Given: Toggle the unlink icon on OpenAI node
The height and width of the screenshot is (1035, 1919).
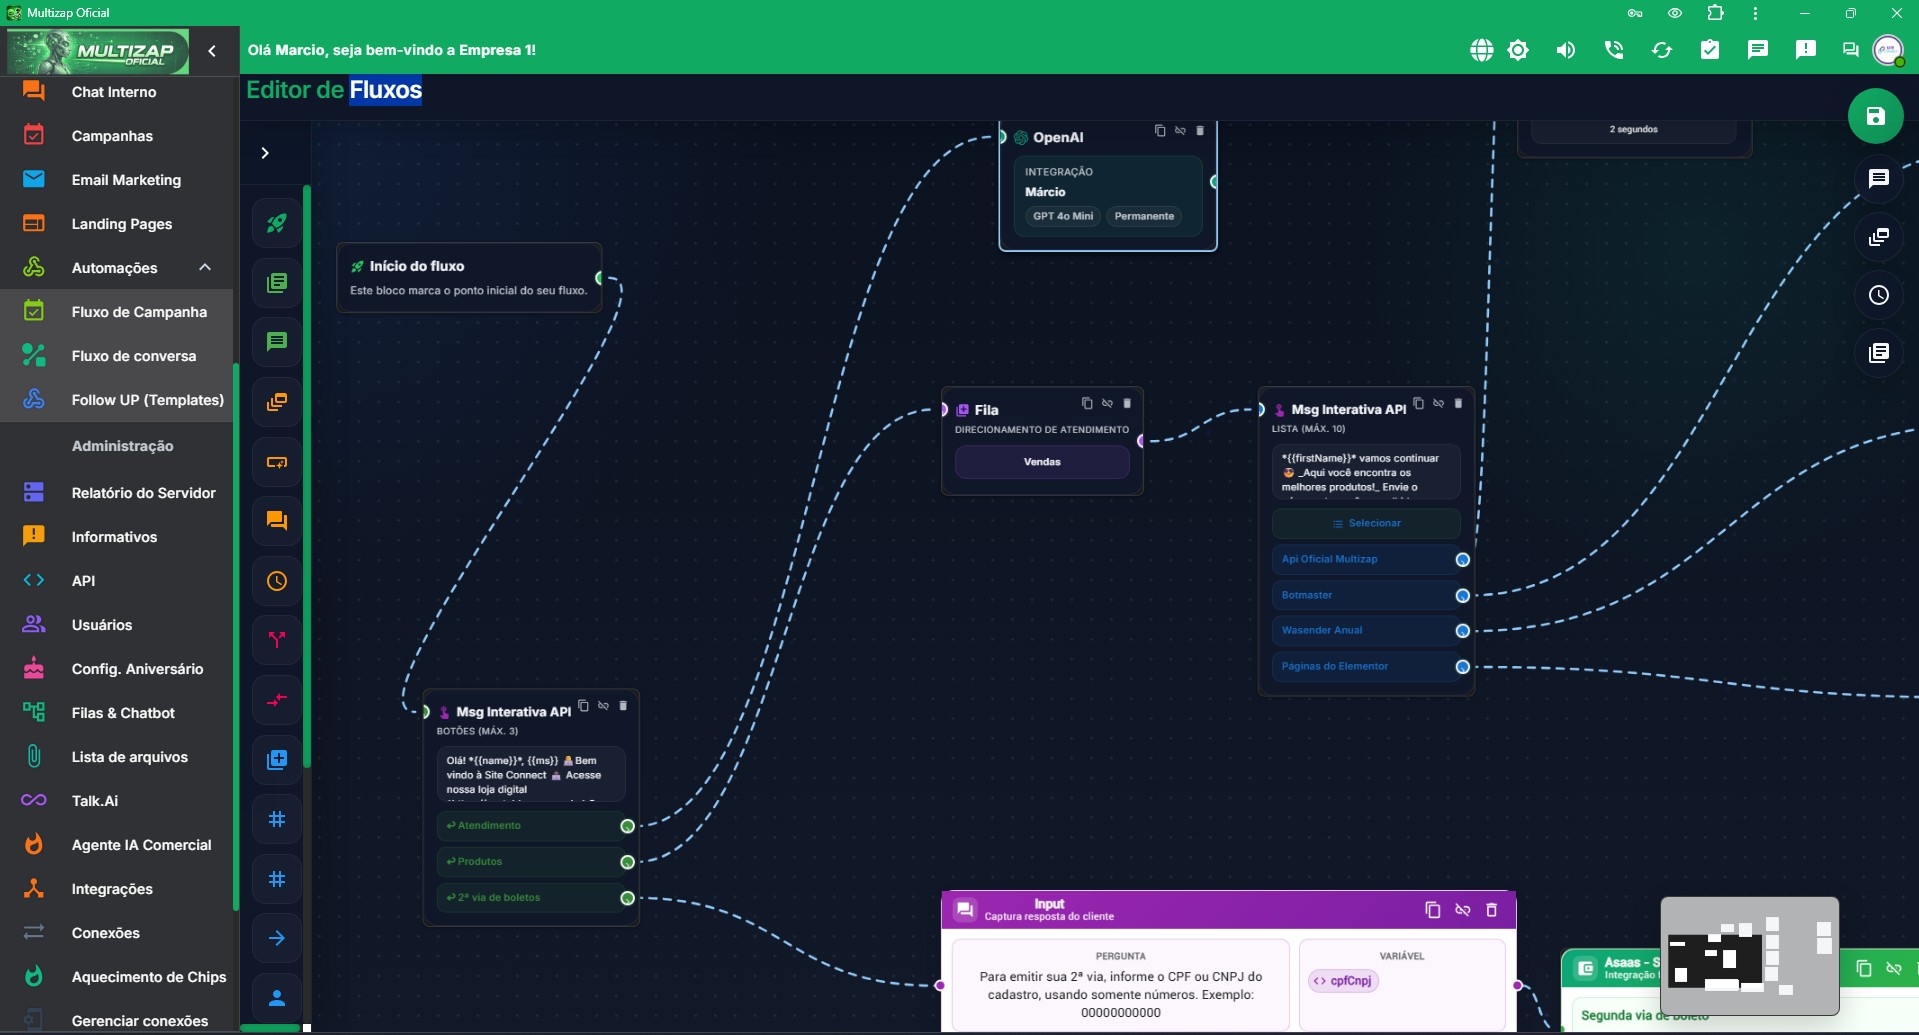Looking at the screenshot, I should (1180, 131).
